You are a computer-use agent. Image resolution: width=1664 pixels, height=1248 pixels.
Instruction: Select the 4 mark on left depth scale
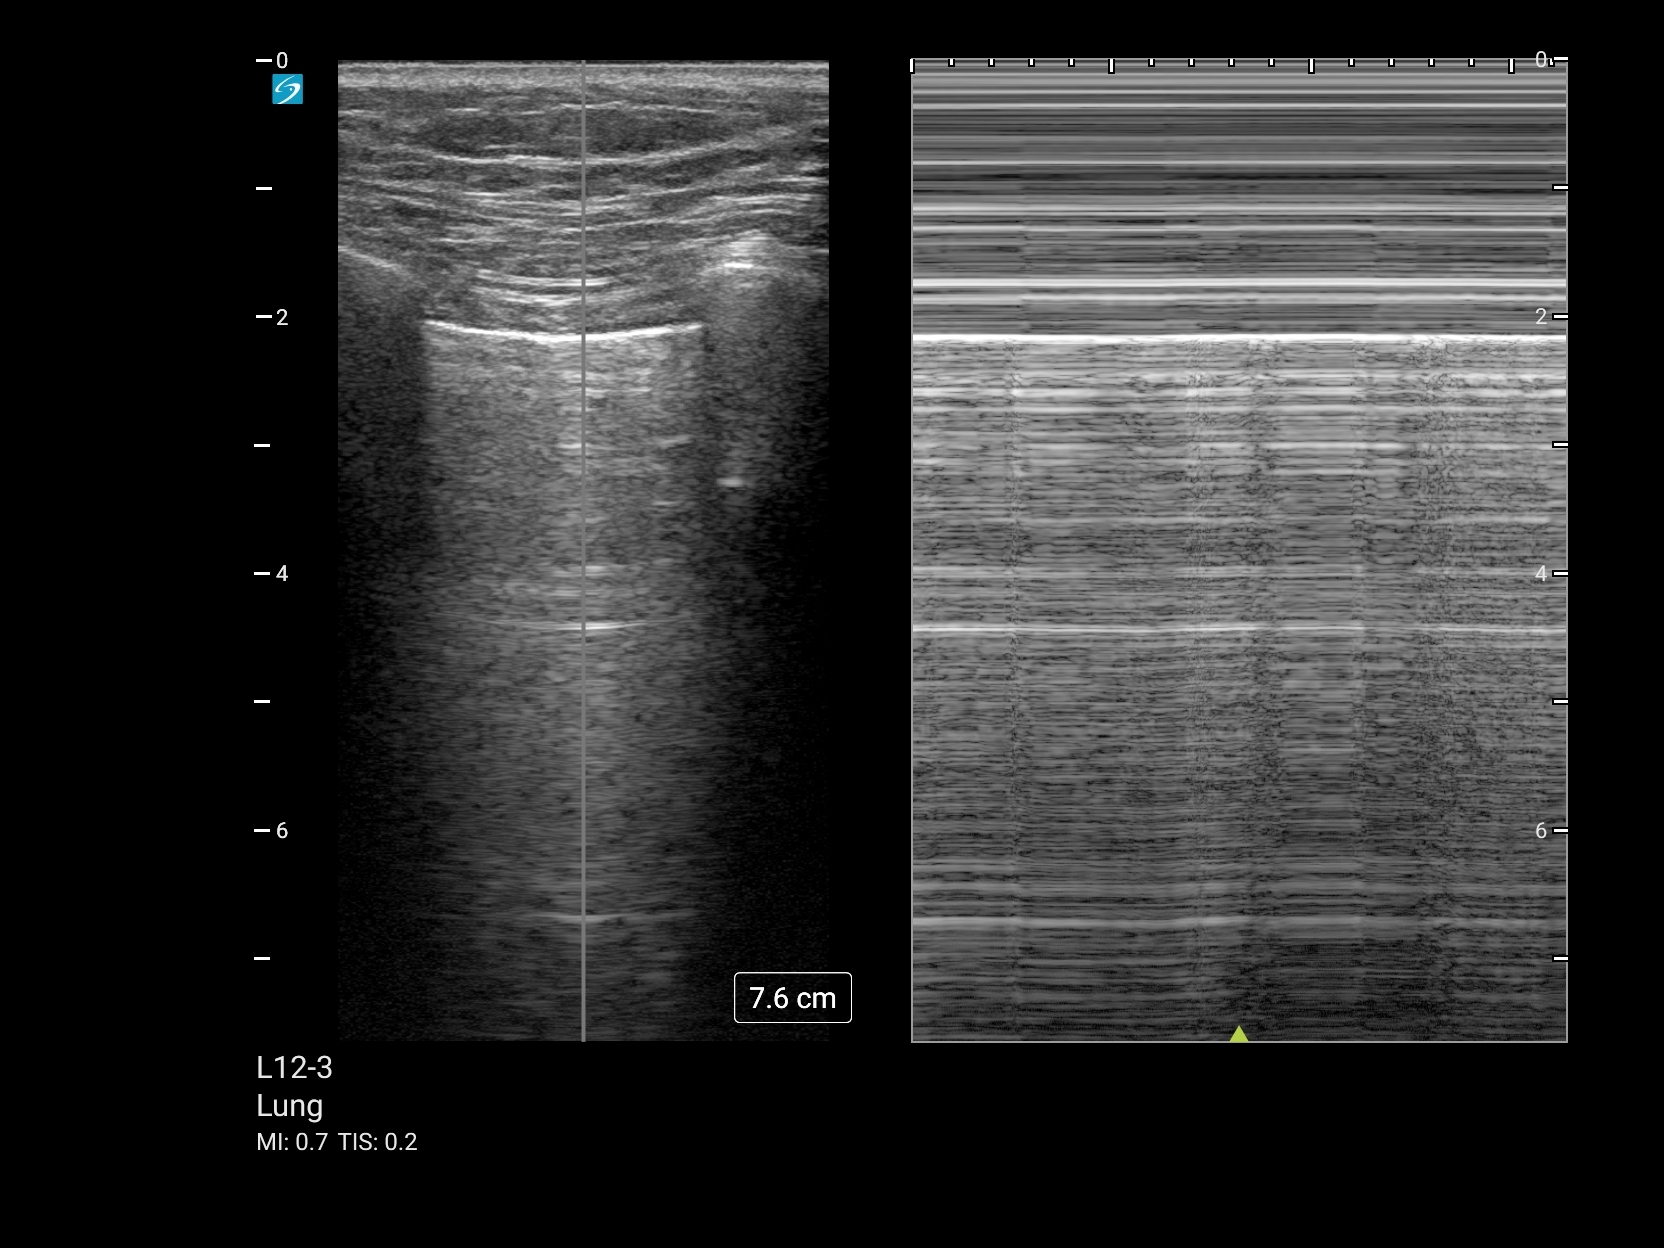[x=281, y=574]
